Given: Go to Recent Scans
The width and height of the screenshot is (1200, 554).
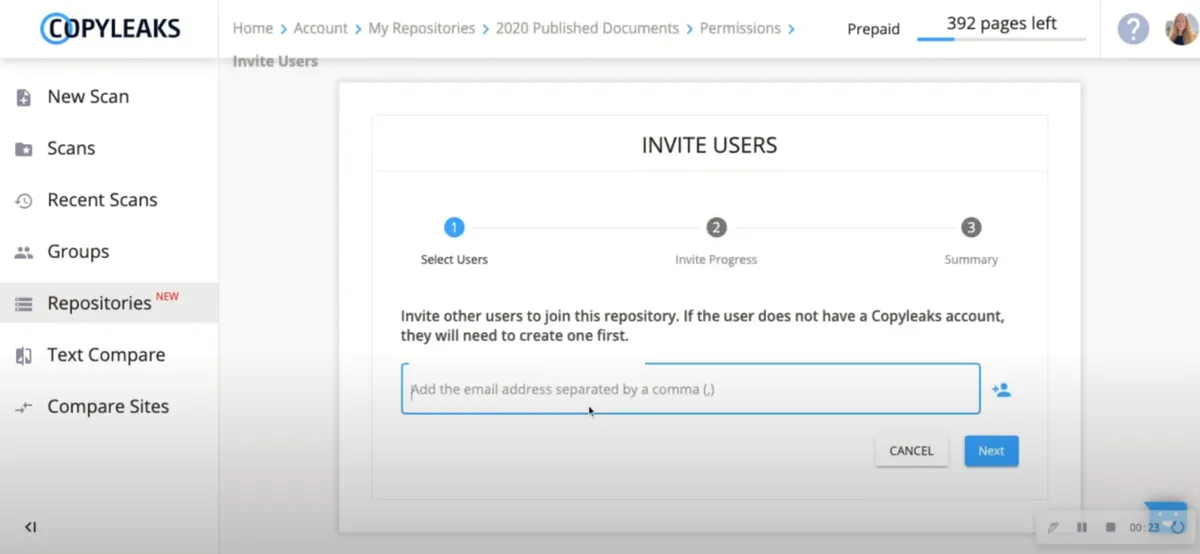Looking at the screenshot, I should (x=102, y=200).
